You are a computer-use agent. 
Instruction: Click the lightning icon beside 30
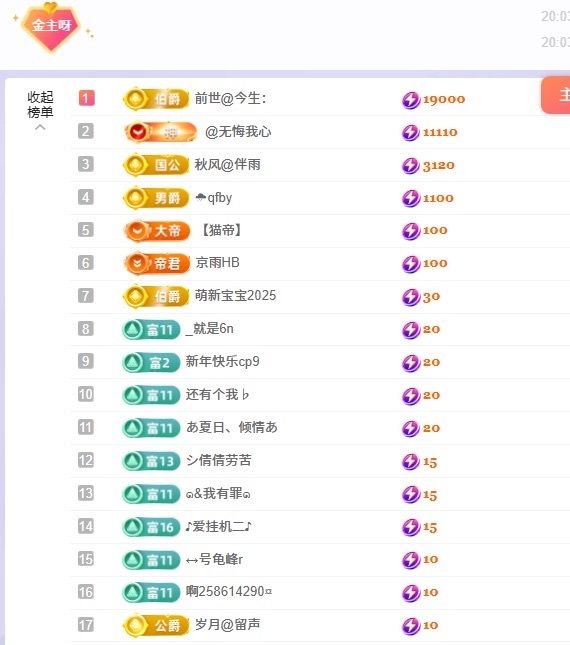tap(410, 297)
